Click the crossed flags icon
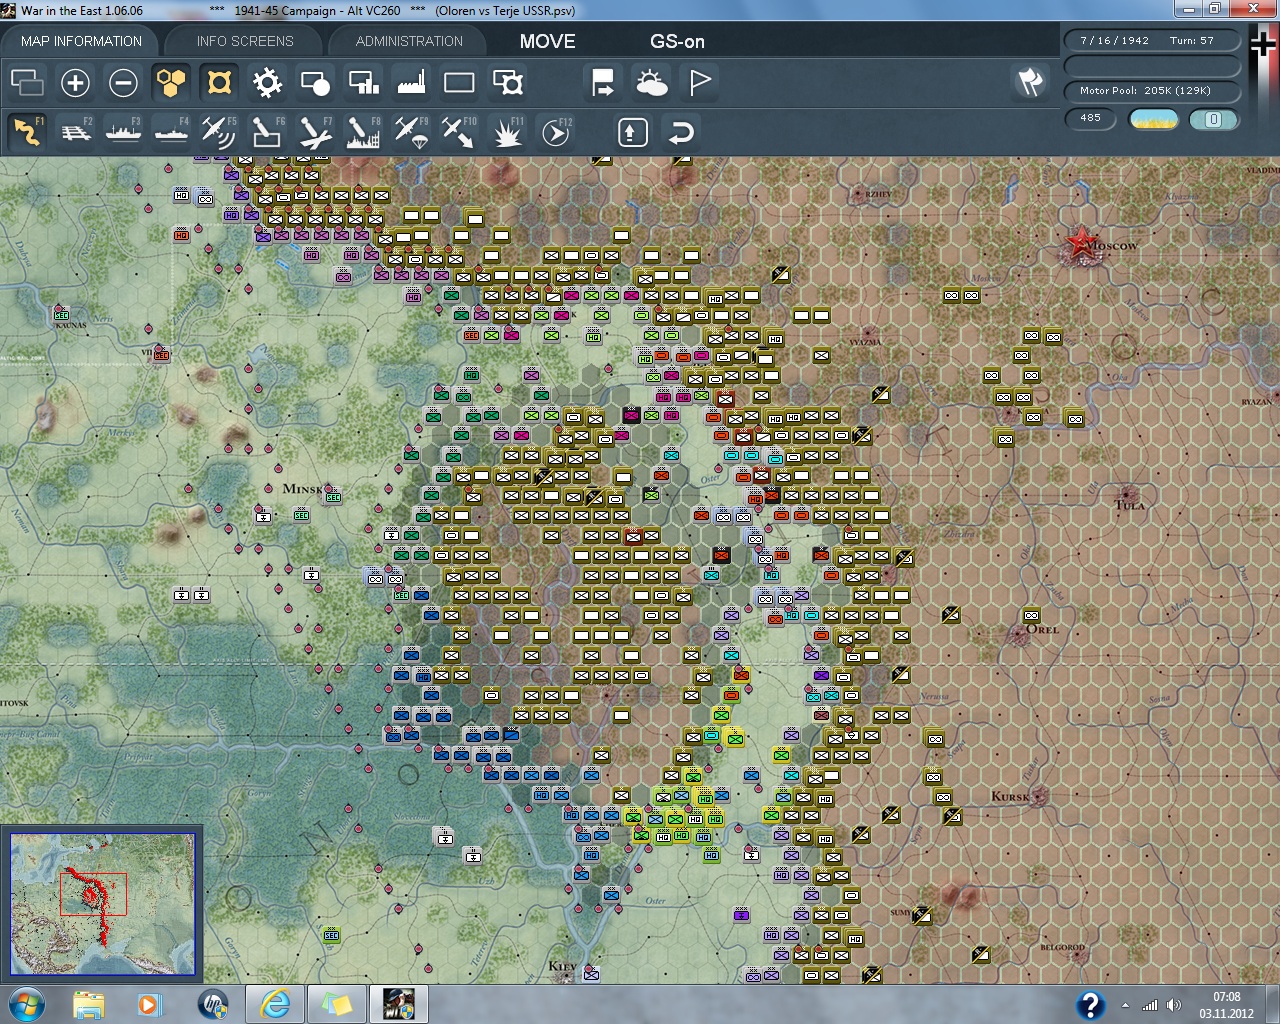The height and width of the screenshot is (1024, 1280). 1030,82
